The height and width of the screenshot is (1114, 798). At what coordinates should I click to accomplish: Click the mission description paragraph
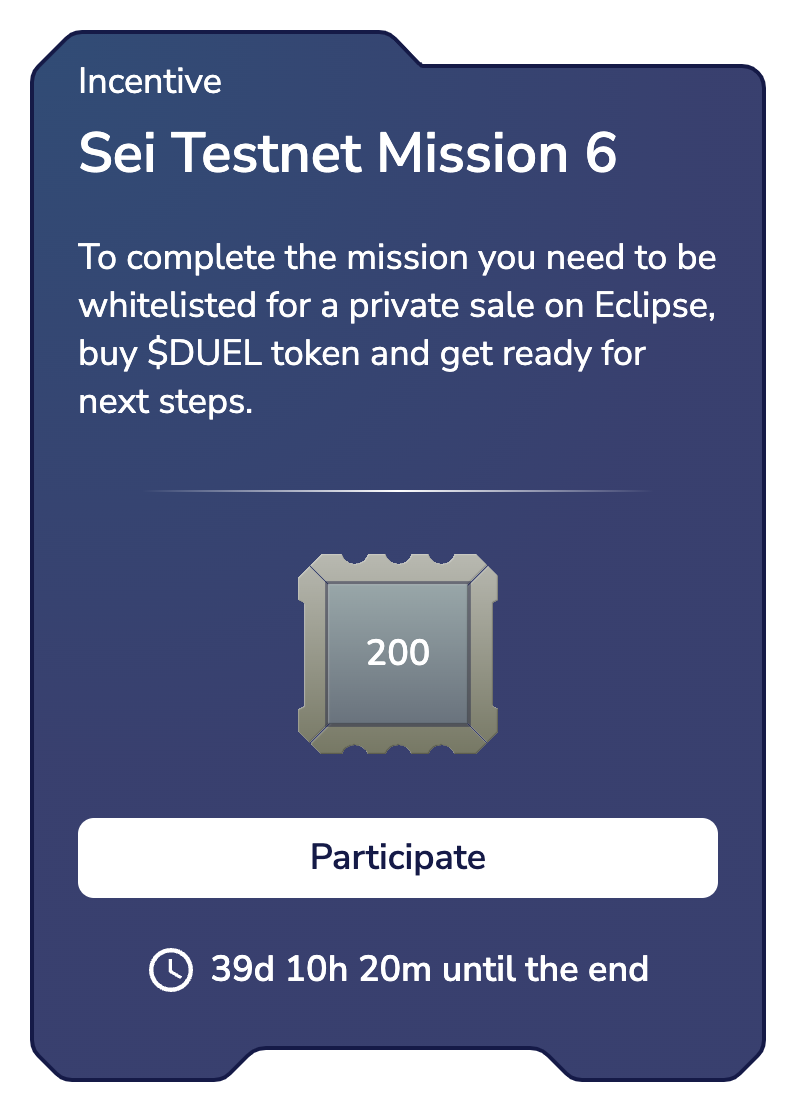[x=398, y=330]
